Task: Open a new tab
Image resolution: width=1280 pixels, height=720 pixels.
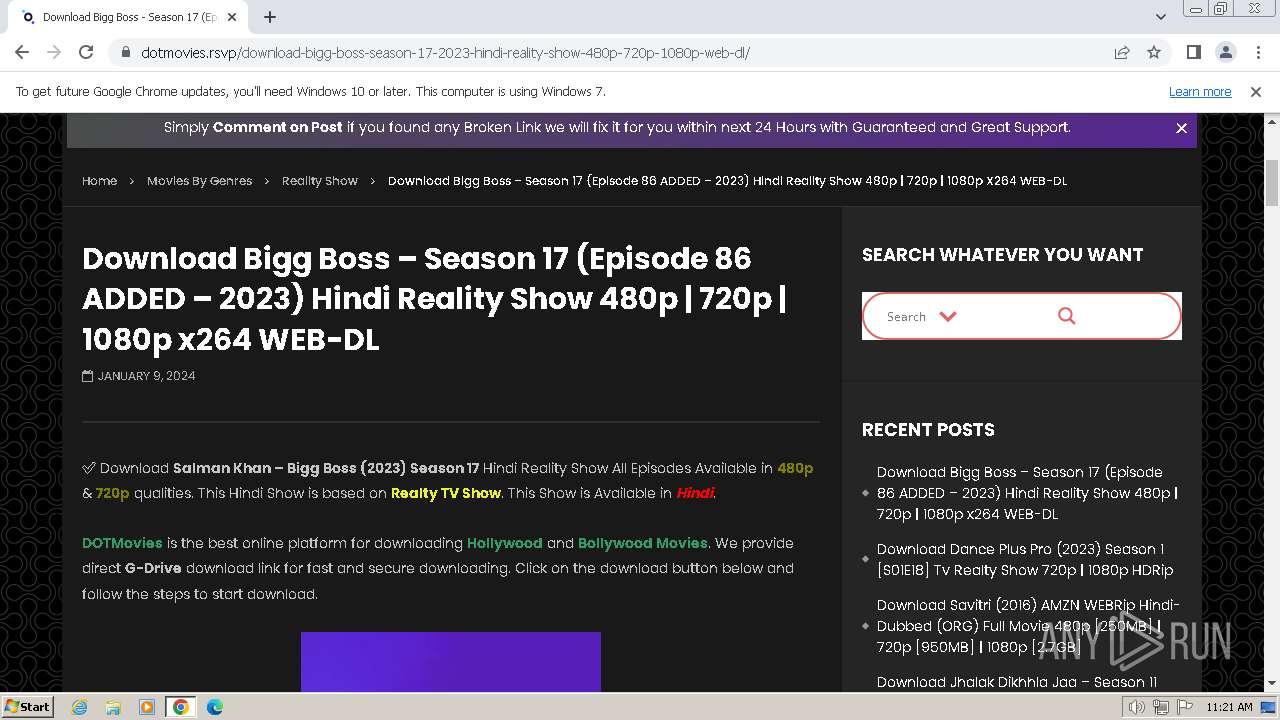Action: [270, 17]
